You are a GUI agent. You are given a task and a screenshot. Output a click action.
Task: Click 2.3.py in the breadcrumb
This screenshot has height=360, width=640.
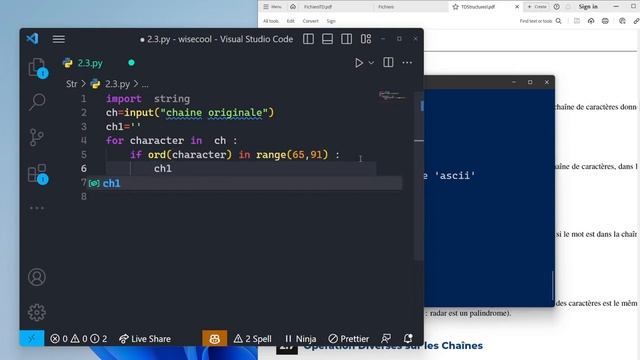click(117, 84)
